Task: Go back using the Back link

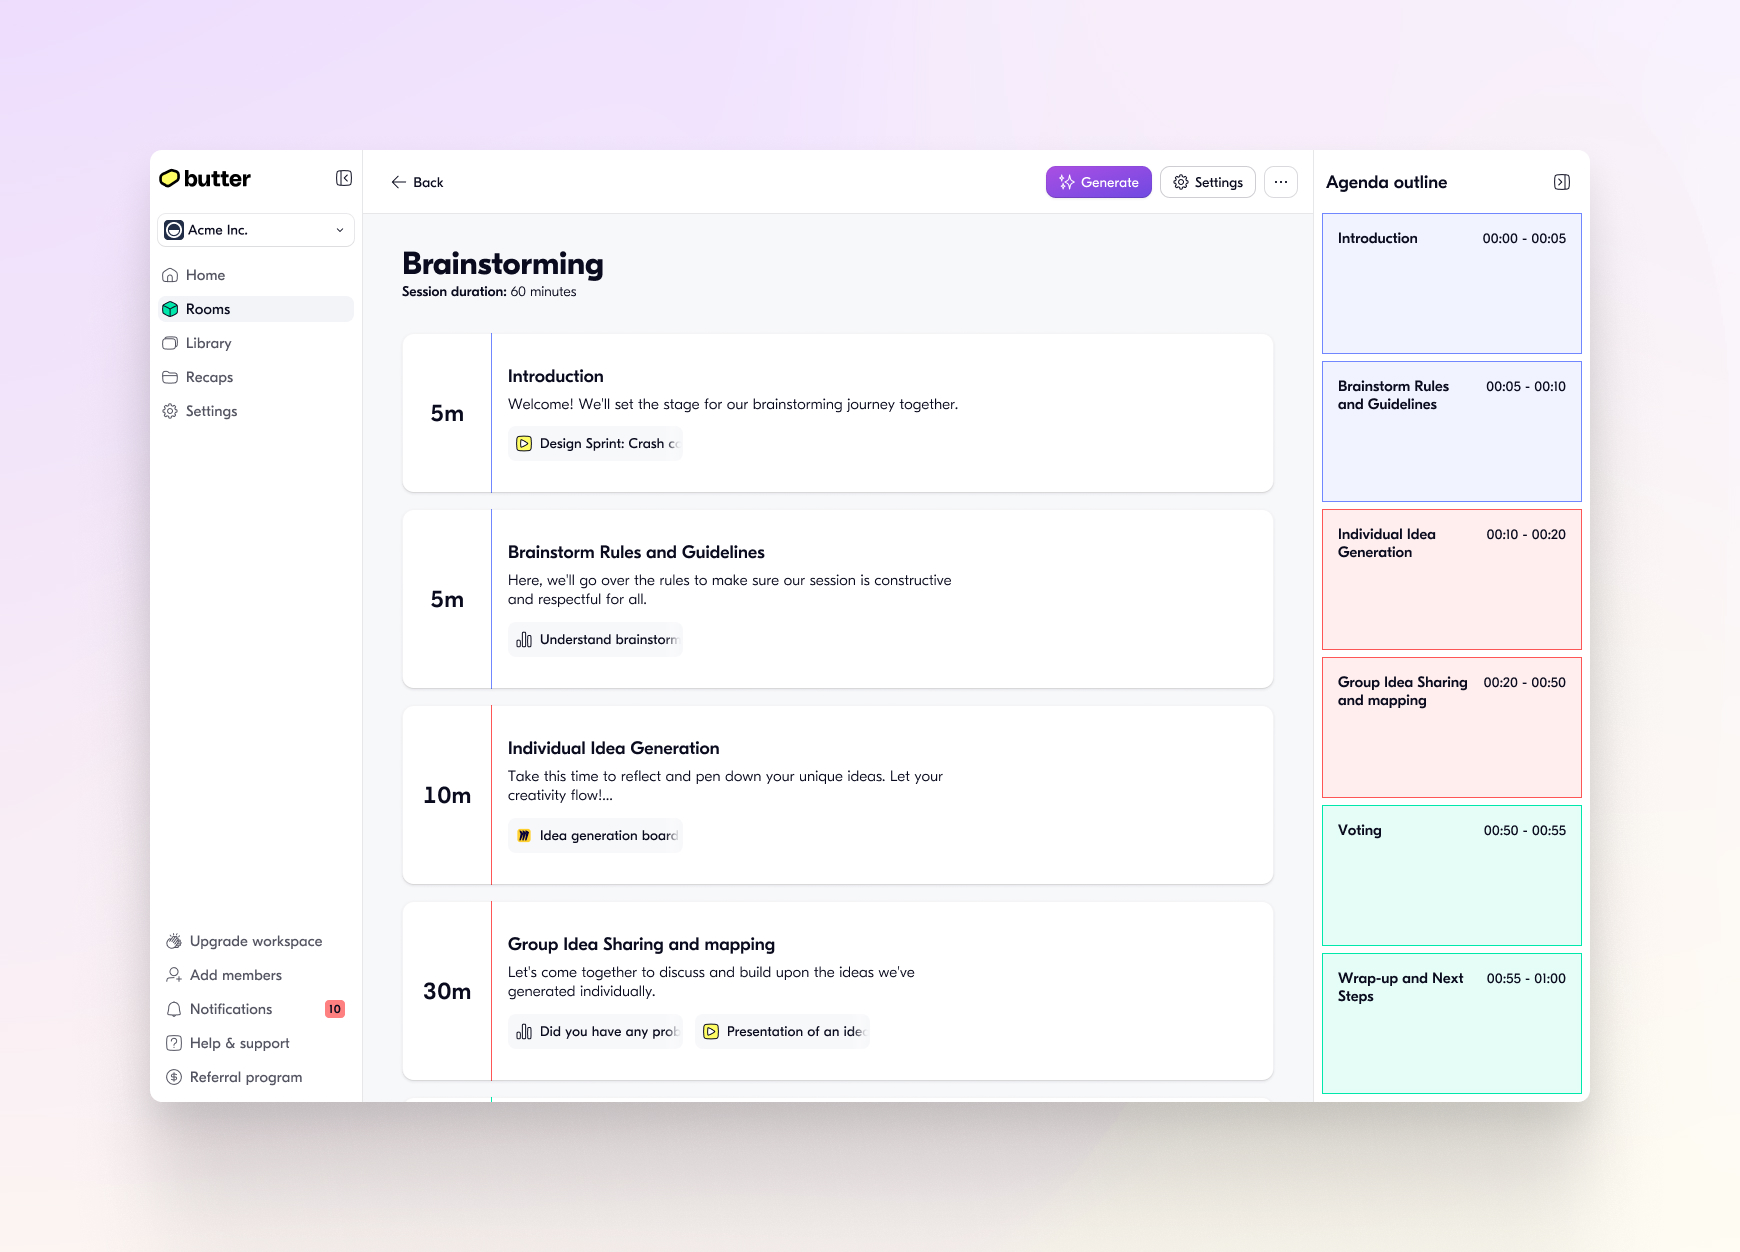Action: click(x=417, y=182)
